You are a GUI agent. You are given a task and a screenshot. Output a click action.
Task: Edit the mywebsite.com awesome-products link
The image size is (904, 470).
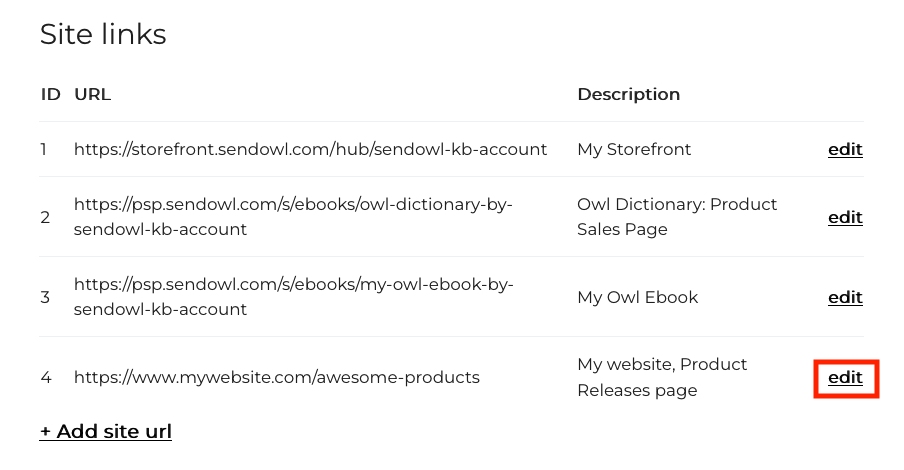(845, 377)
